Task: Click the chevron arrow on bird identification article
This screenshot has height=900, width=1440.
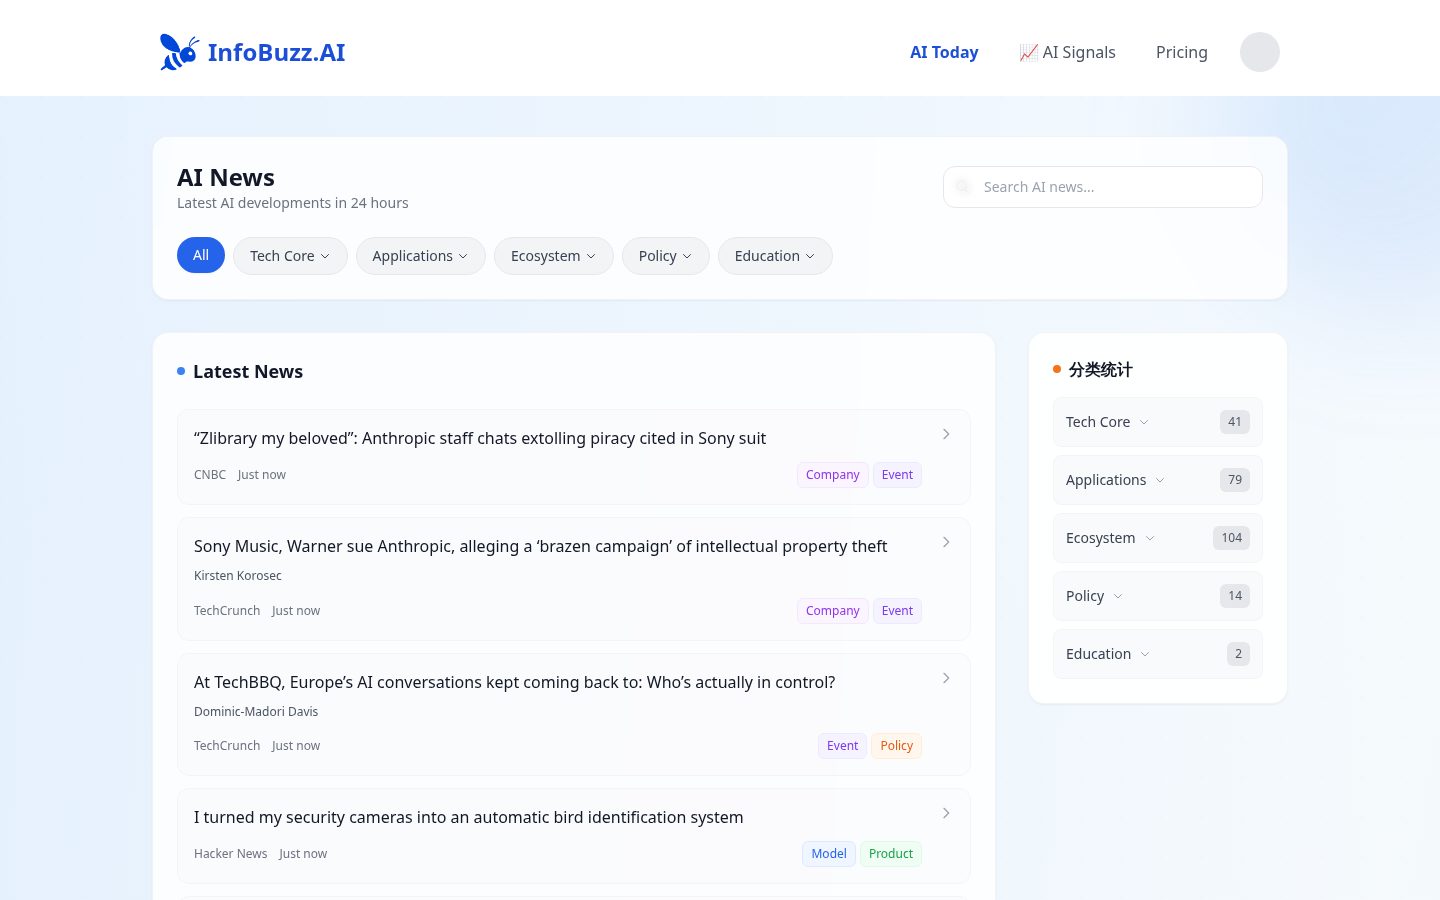Action: [x=946, y=813]
